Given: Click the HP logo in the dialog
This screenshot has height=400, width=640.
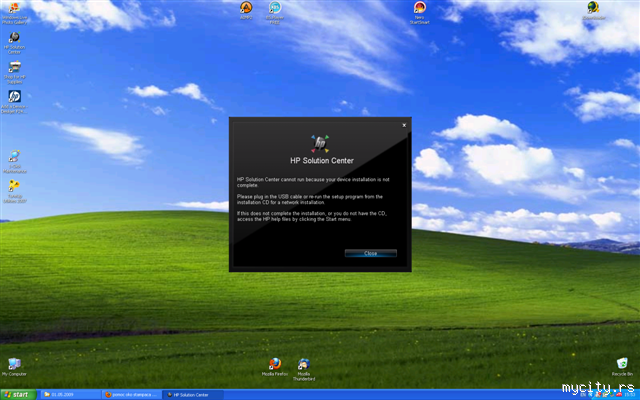Looking at the screenshot, I should (x=320, y=144).
